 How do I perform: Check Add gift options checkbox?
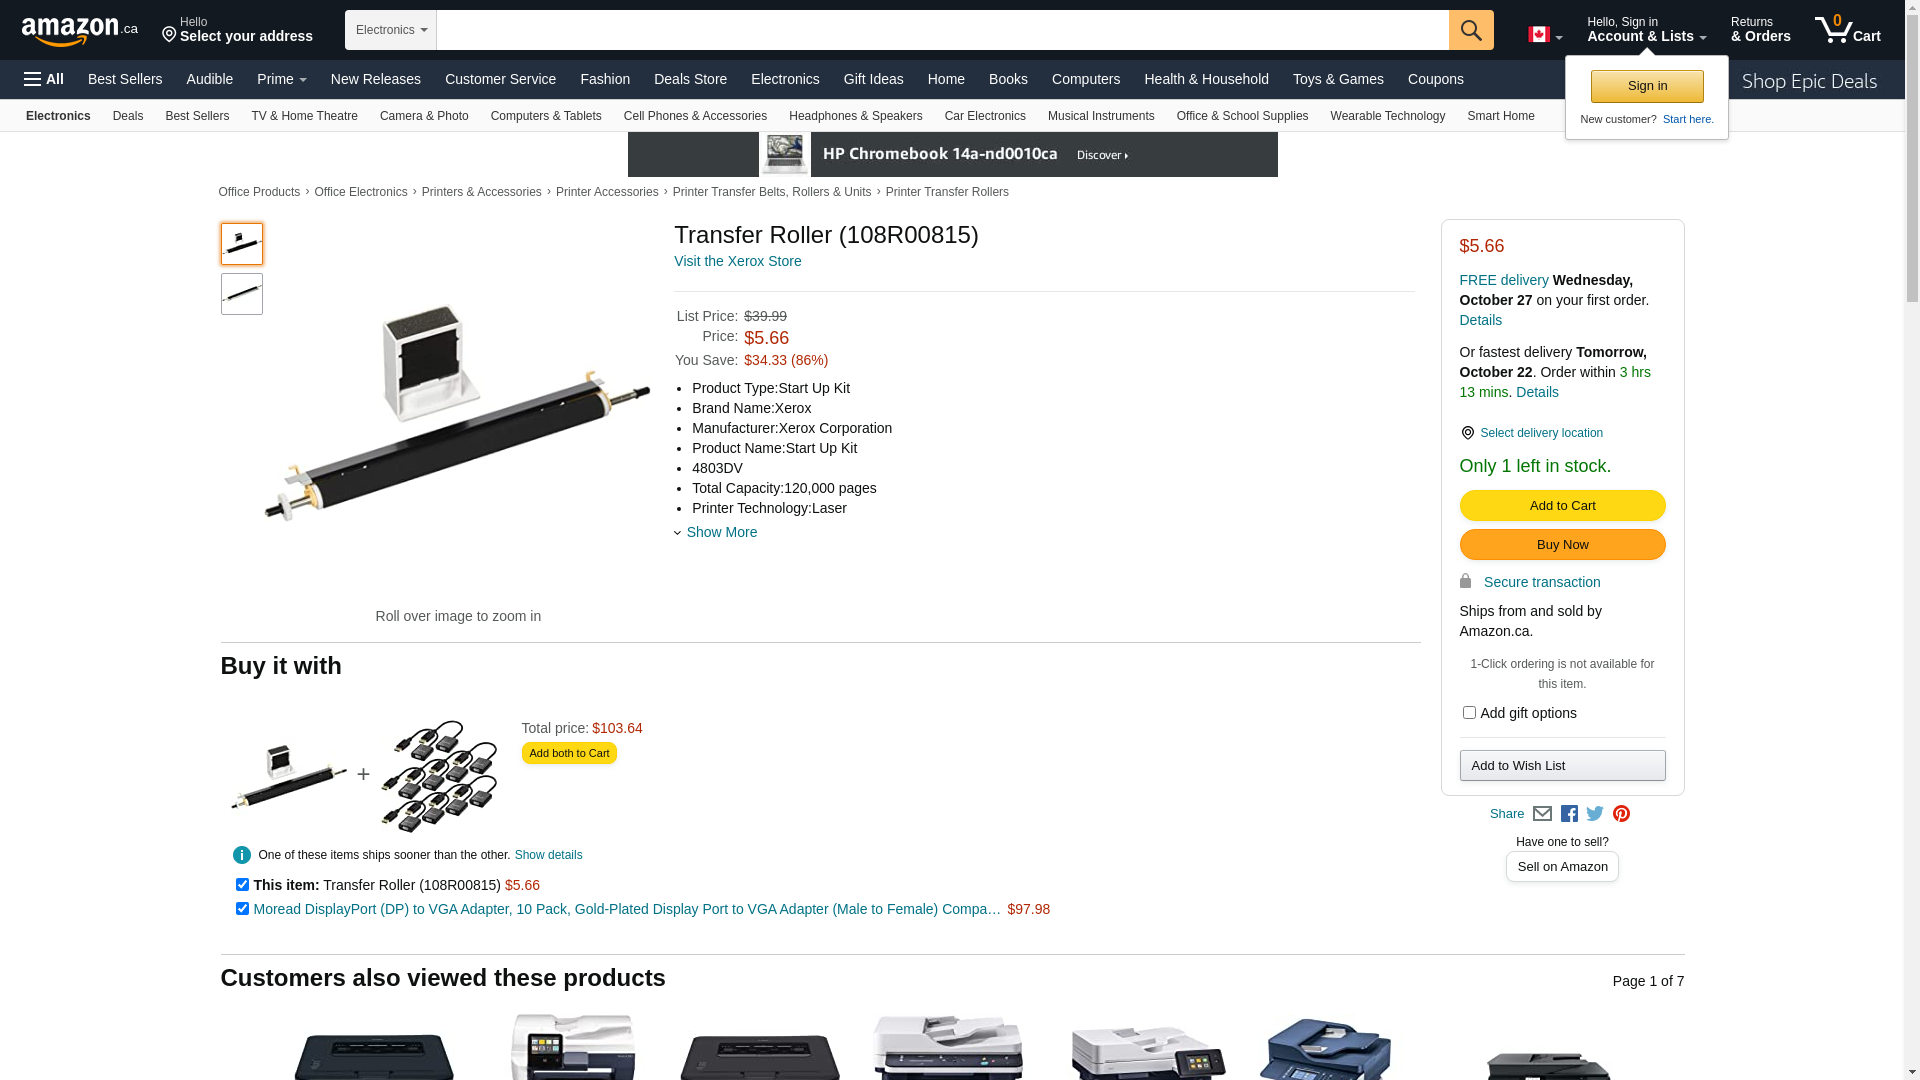coord(1469,713)
